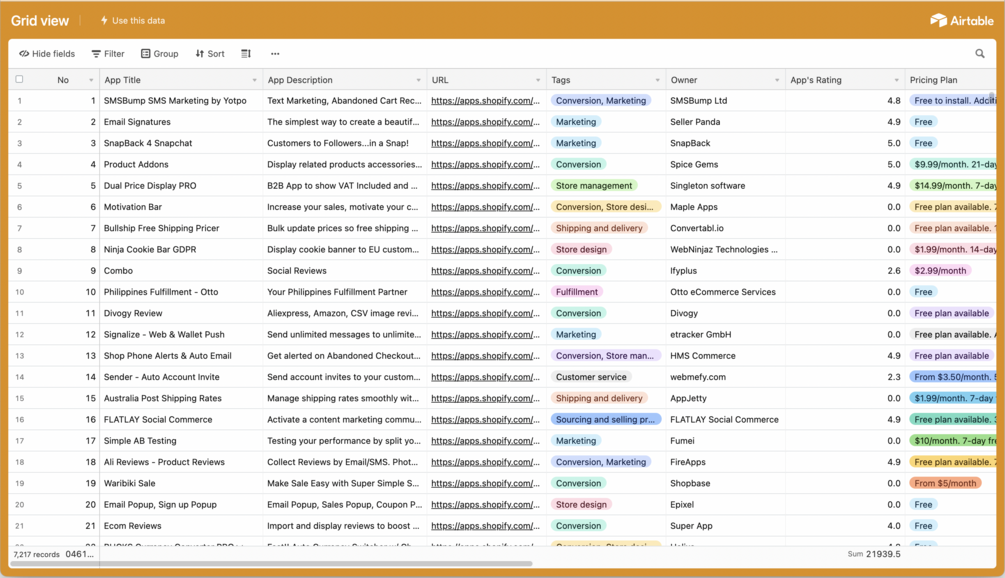This screenshot has width=1005, height=578.
Task: Click the 7,217 records count
Action: [x=37, y=554]
